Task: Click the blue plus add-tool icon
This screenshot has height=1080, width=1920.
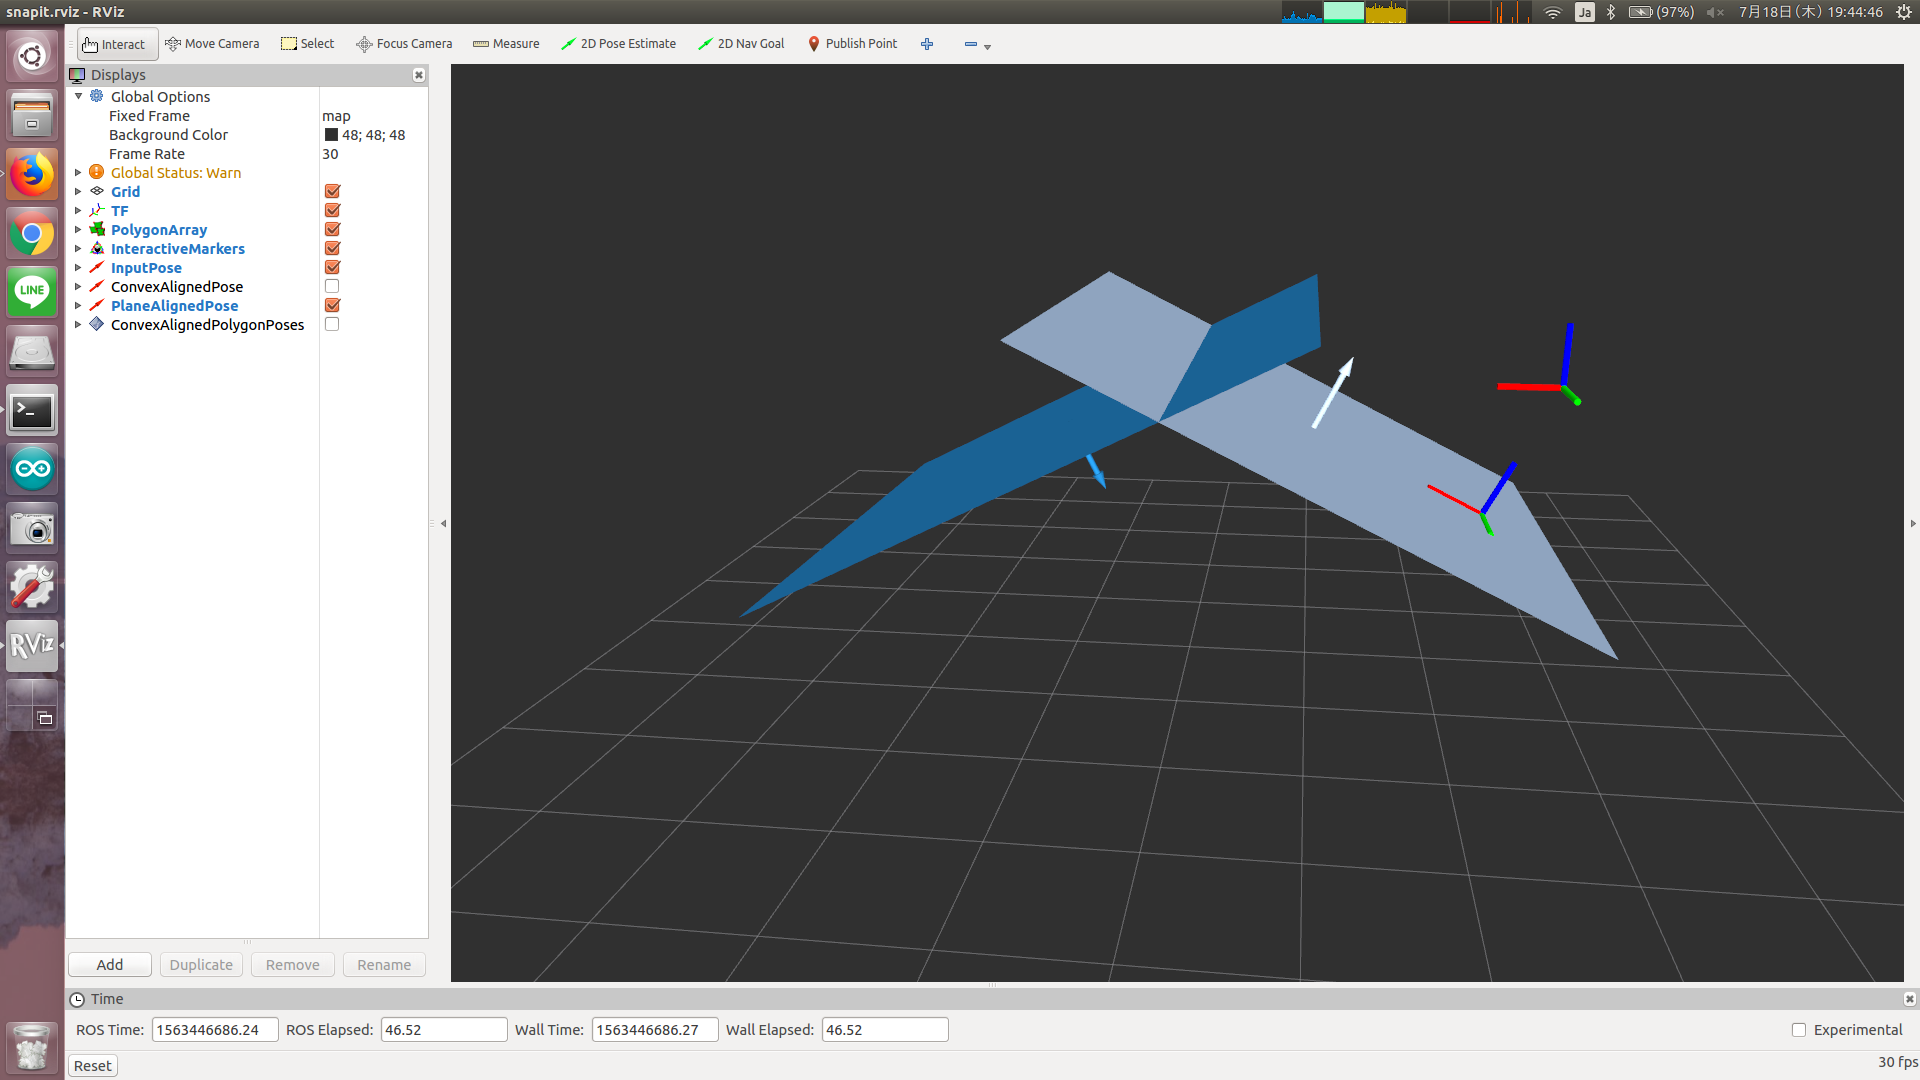Action: coord(927,44)
